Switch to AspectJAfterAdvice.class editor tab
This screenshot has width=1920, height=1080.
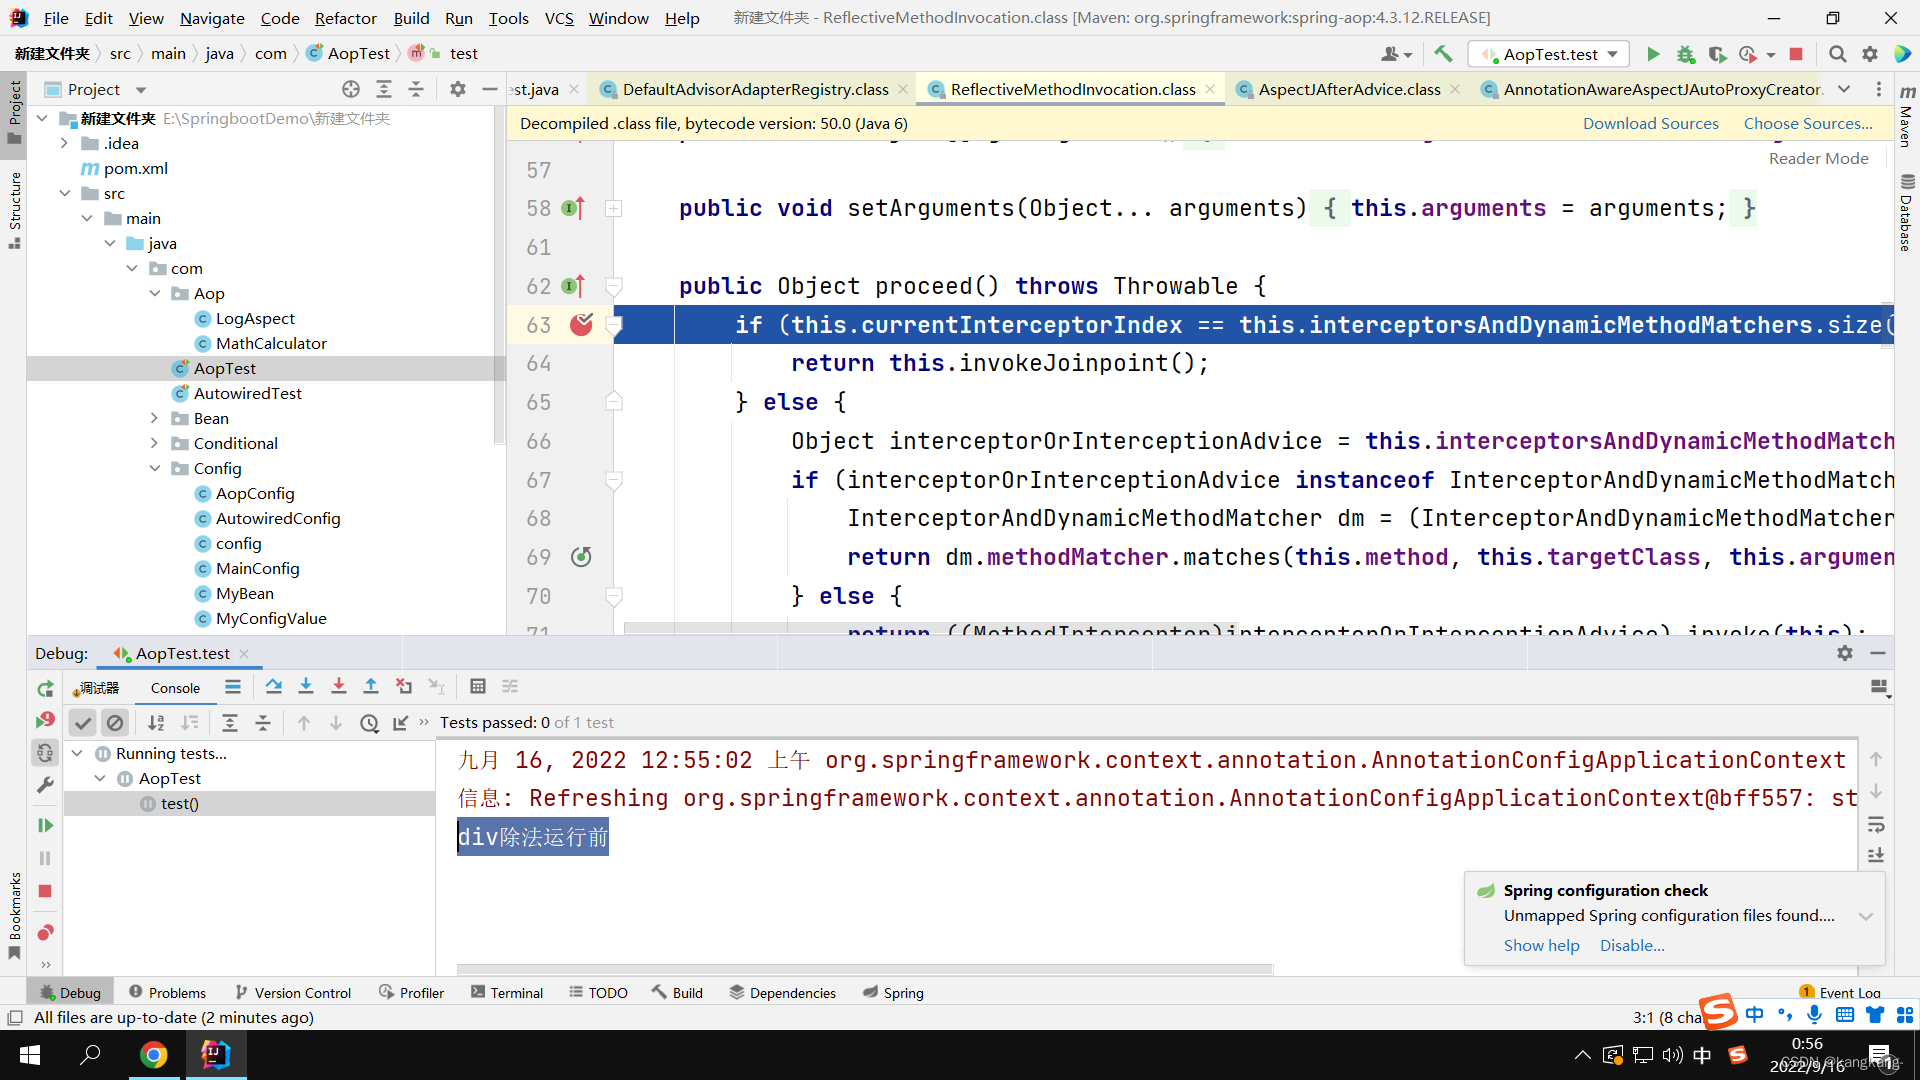coord(1348,89)
